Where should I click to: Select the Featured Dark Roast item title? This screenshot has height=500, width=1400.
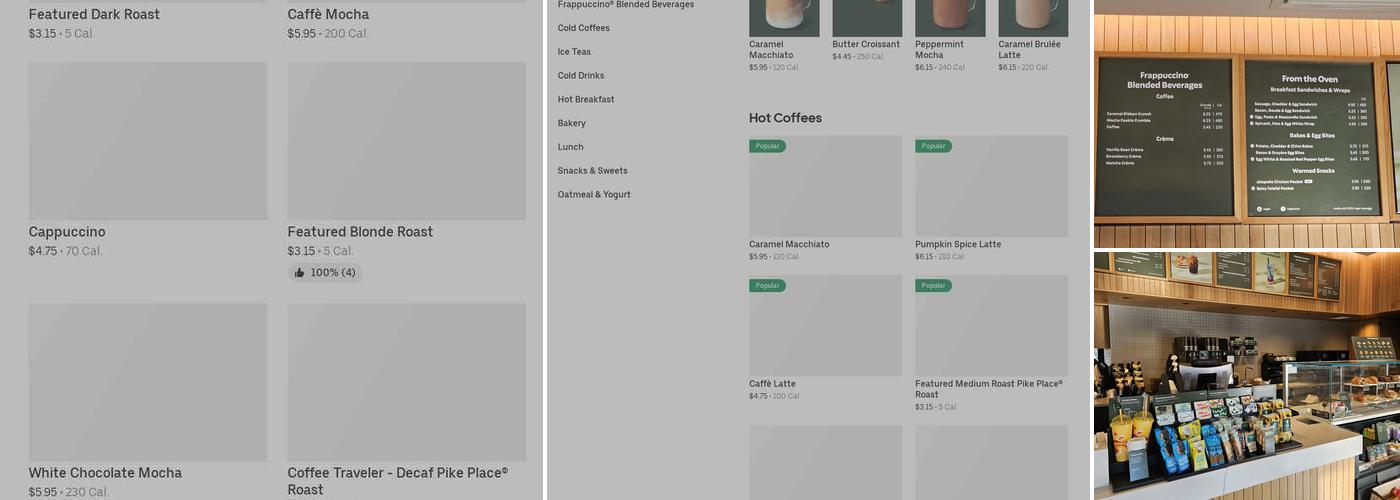(94, 14)
